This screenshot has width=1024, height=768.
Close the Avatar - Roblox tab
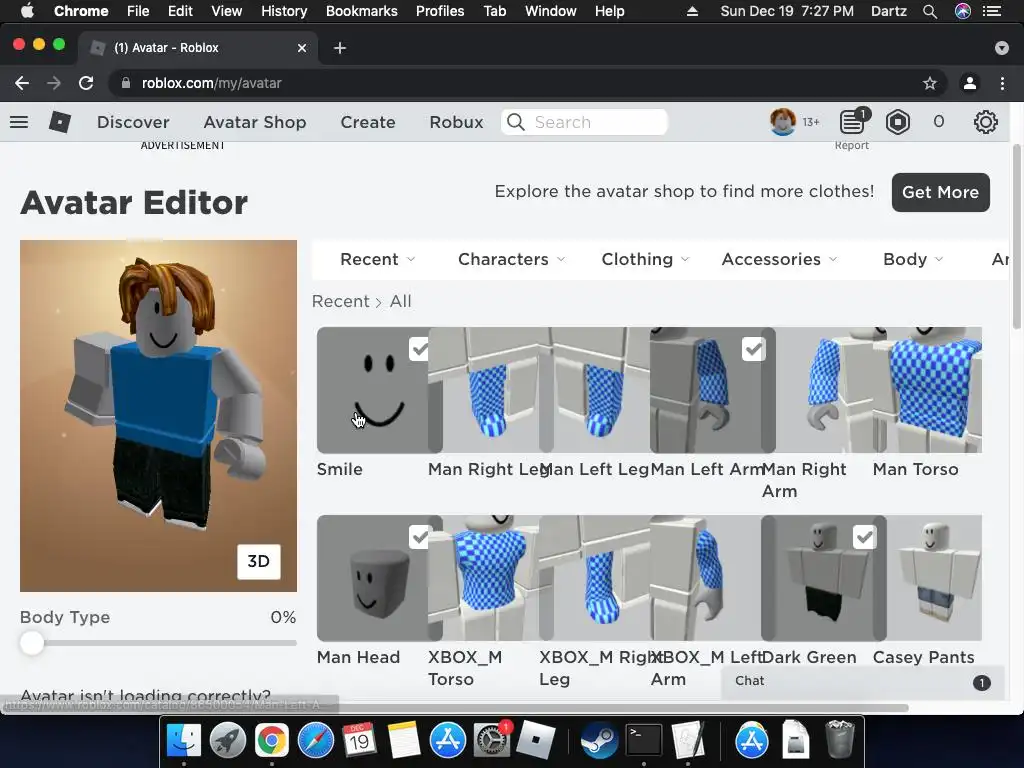pos(302,48)
